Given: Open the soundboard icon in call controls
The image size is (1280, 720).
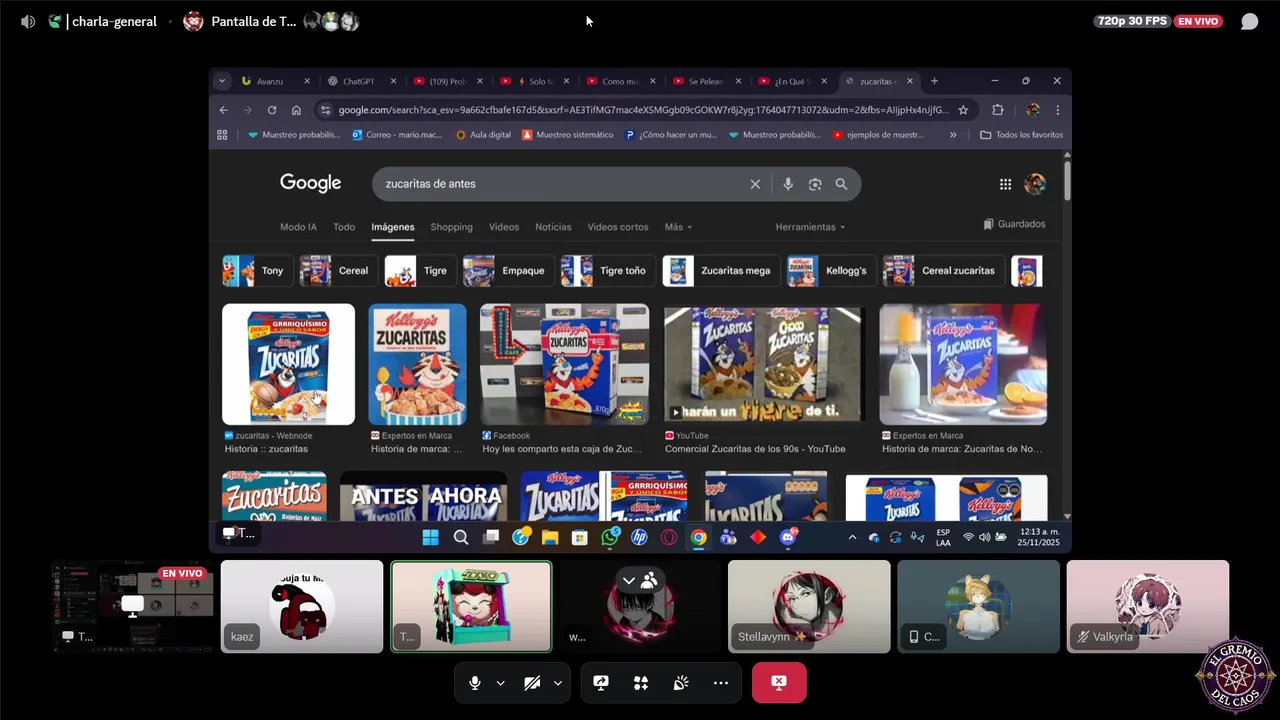Looking at the screenshot, I should click(681, 683).
